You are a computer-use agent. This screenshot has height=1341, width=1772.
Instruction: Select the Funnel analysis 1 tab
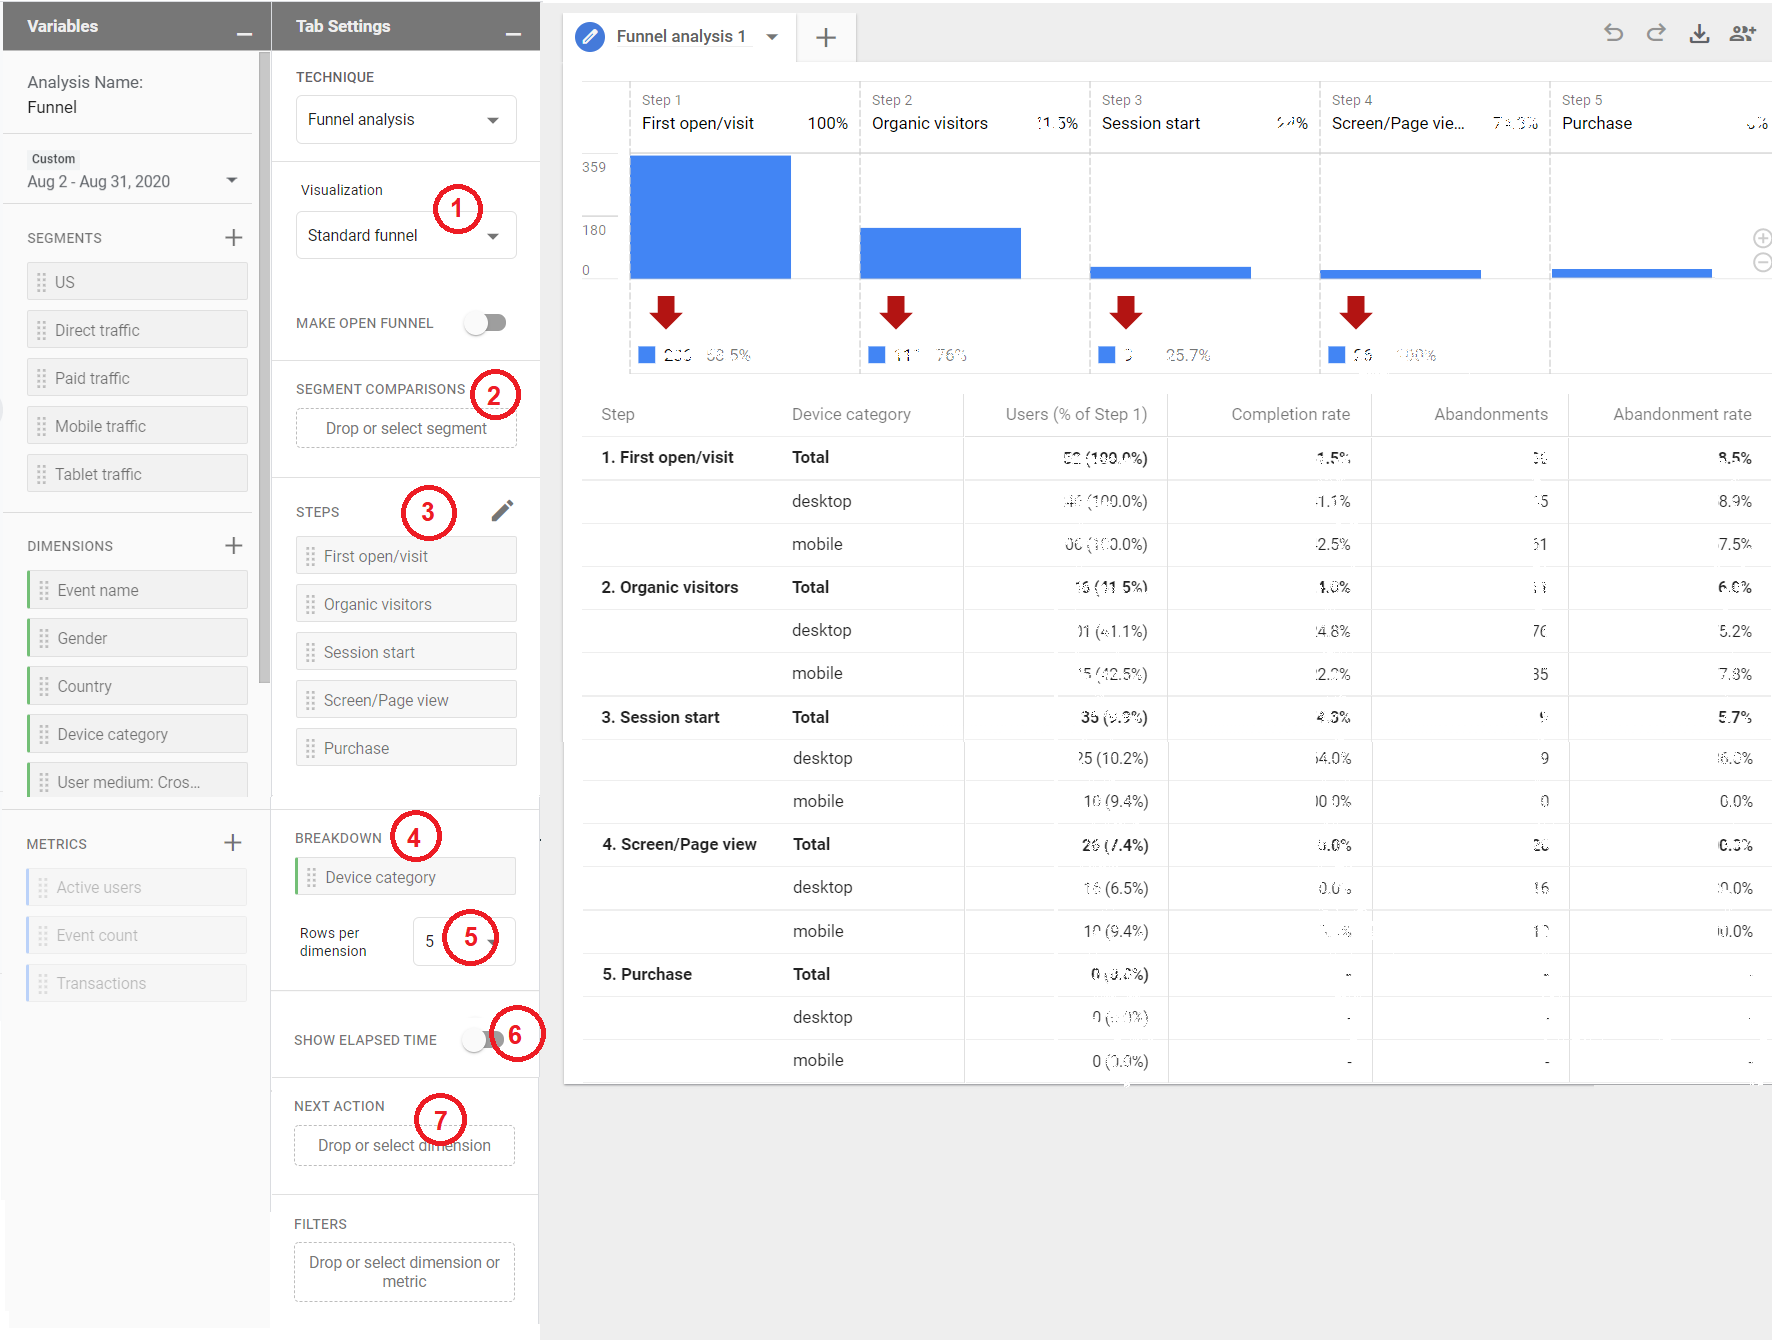(x=680, y=37)
